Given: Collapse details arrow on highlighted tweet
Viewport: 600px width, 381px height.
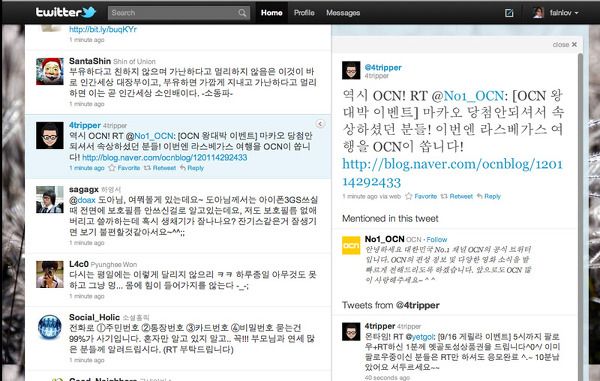Looking at the screenshot, I should [x=320, y=124].
